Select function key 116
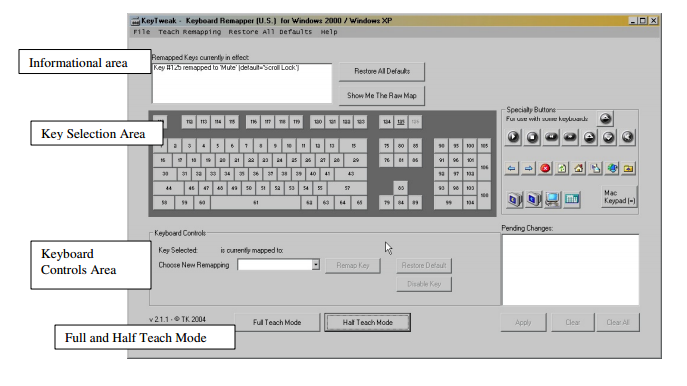 (x=253, y=122)
